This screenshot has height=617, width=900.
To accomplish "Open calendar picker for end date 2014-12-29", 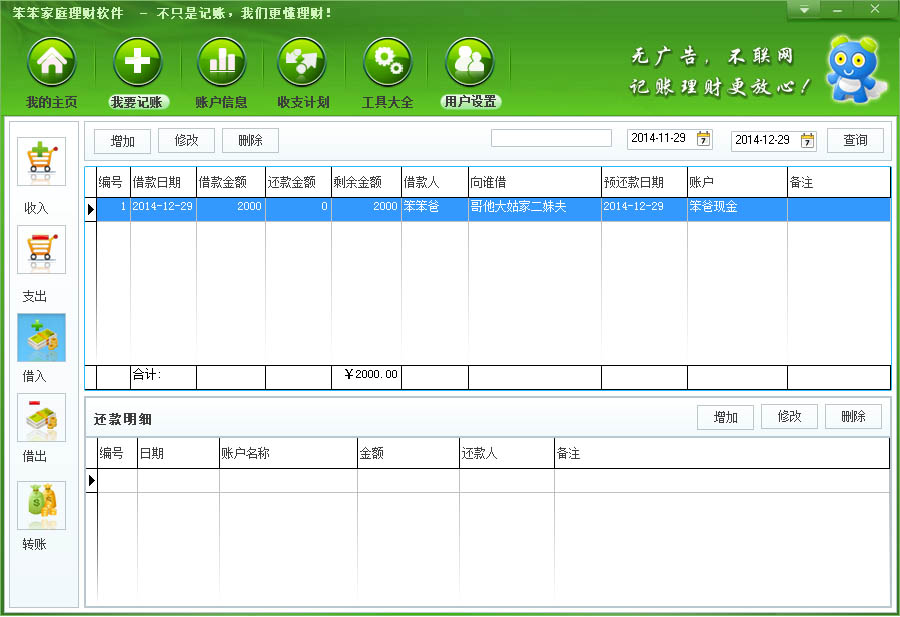I will (807, 140).
